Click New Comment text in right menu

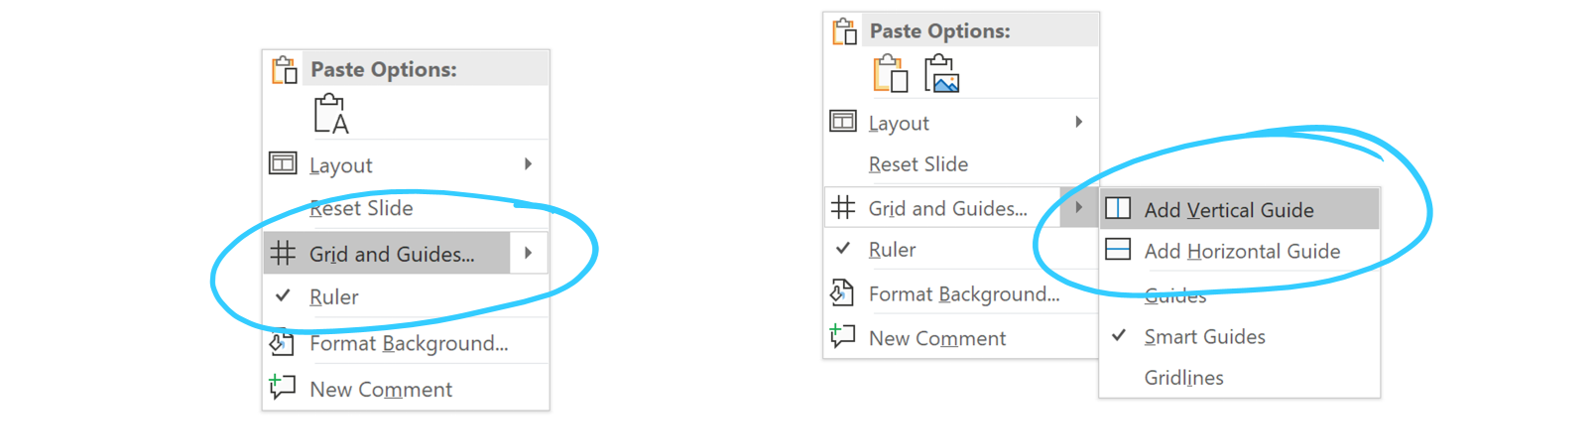[936, 338]
